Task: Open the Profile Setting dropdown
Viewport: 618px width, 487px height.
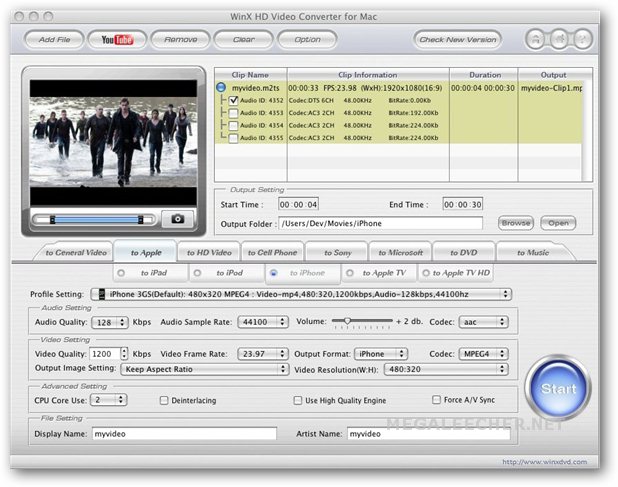Action: tap(301, 294)
